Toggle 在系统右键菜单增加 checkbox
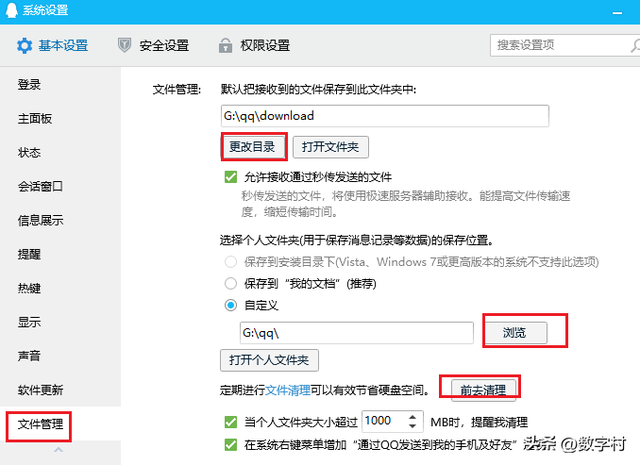 231,445
